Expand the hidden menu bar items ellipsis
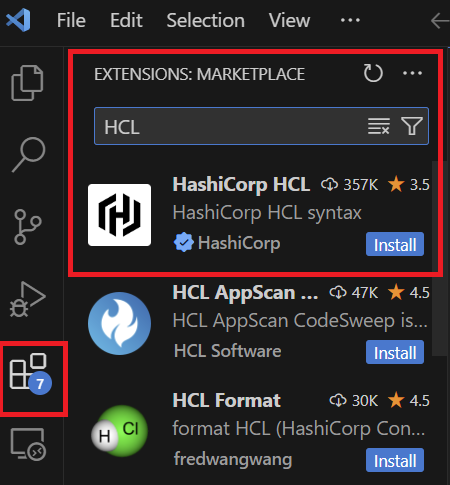The image size is (450, 485). (x=350, y=20)
